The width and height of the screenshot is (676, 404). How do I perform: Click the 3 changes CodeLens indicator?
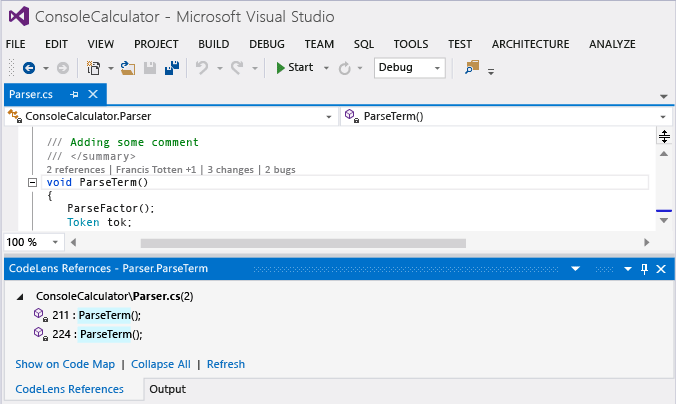coord(231,169)
